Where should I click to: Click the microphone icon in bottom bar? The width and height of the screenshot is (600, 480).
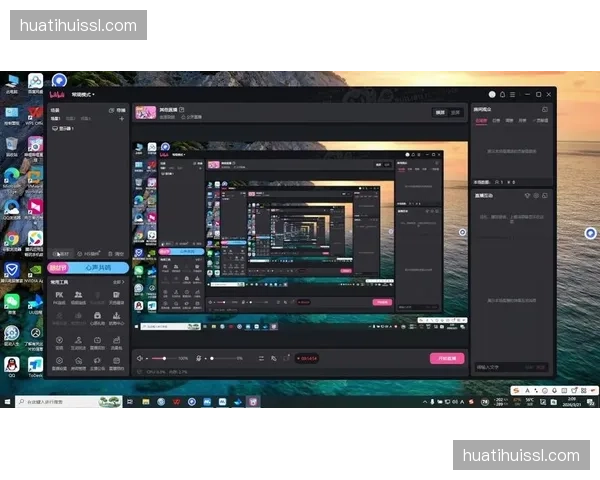(x=200, y=358)
